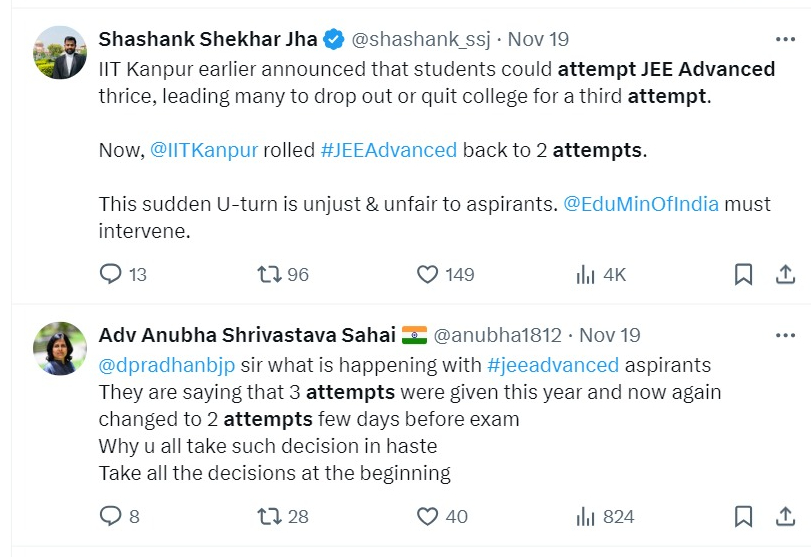Bookmark Anubha Shrivastava Sahai's tweet

point(744,516)
